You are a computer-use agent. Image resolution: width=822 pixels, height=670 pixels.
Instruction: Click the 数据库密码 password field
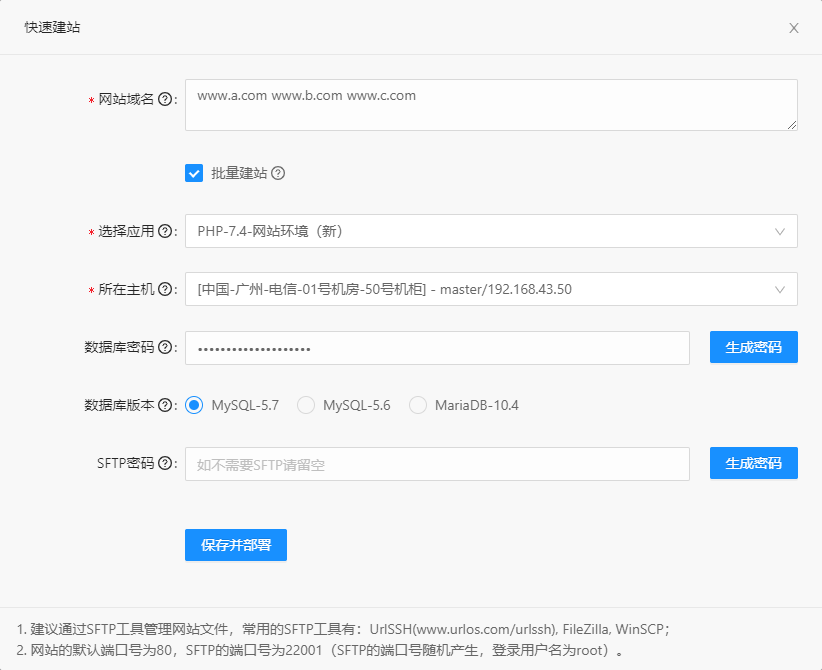pos(437,348)
